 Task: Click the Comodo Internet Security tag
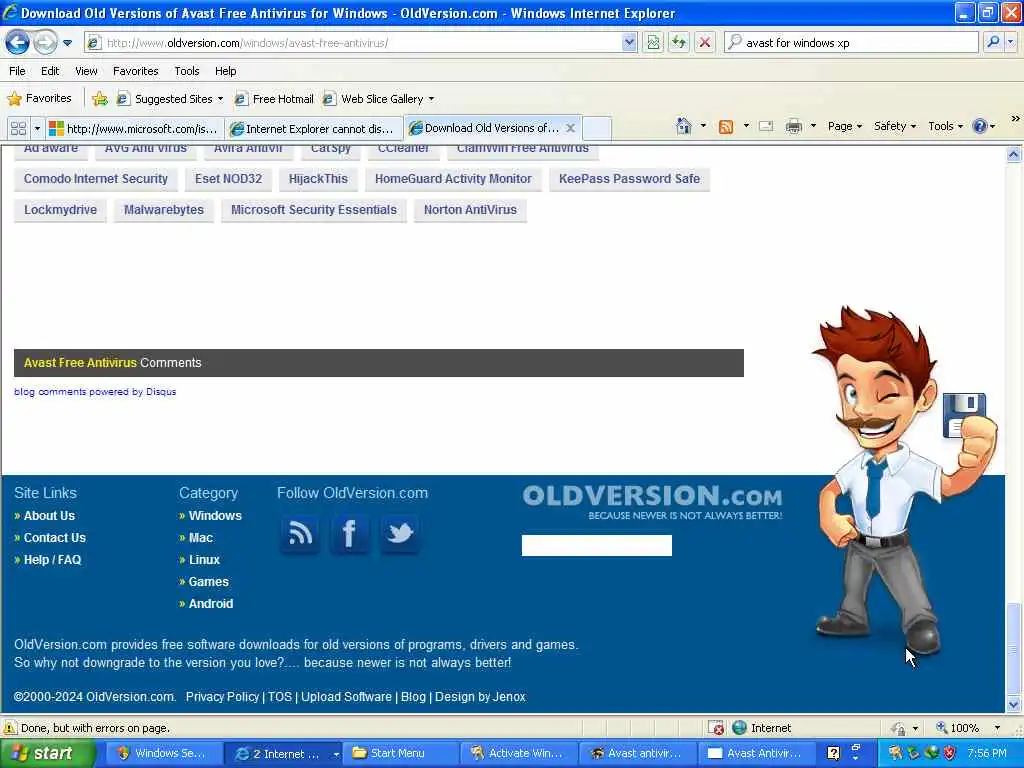click(x=96, y=179)
